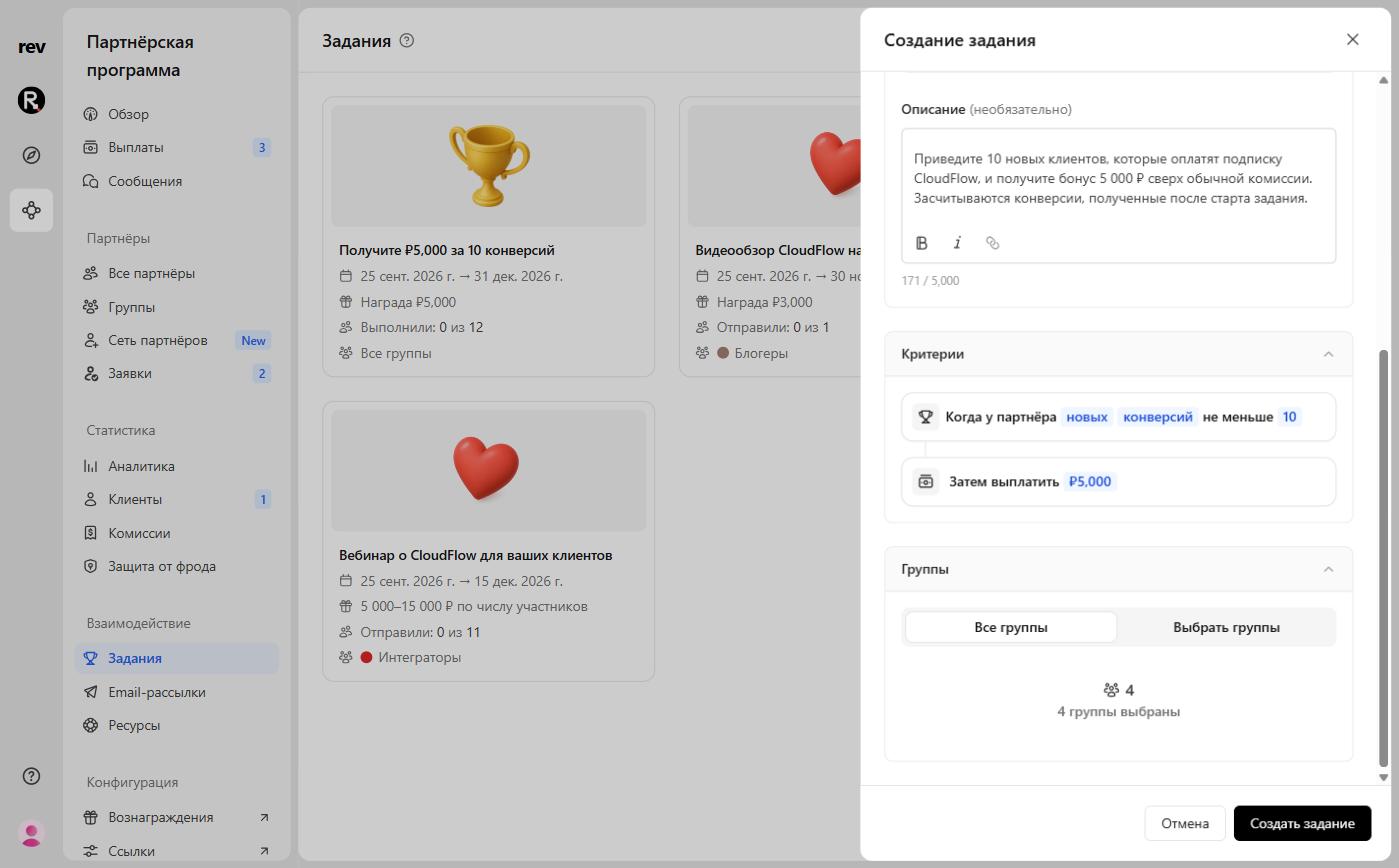1399x868 pixels.
Task: Click the Отмена button
Action: click(1185, 823)
